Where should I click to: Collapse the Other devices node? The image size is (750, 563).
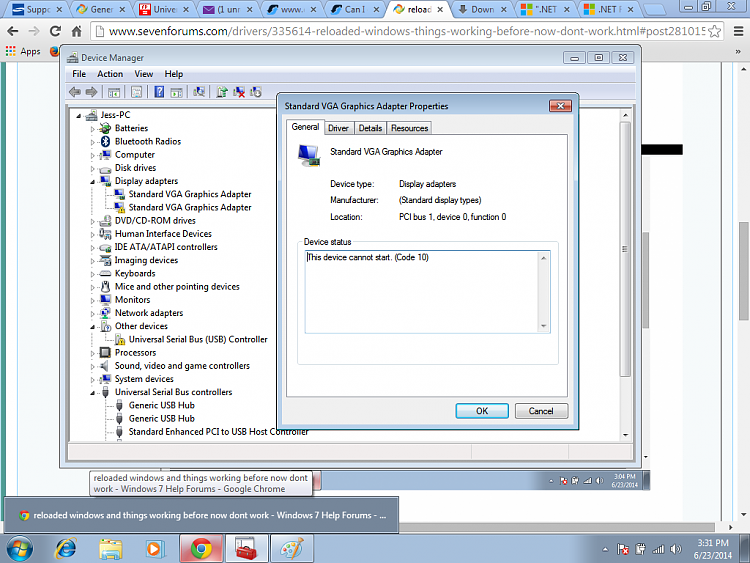pyautogui.click(x=93, y=327)
